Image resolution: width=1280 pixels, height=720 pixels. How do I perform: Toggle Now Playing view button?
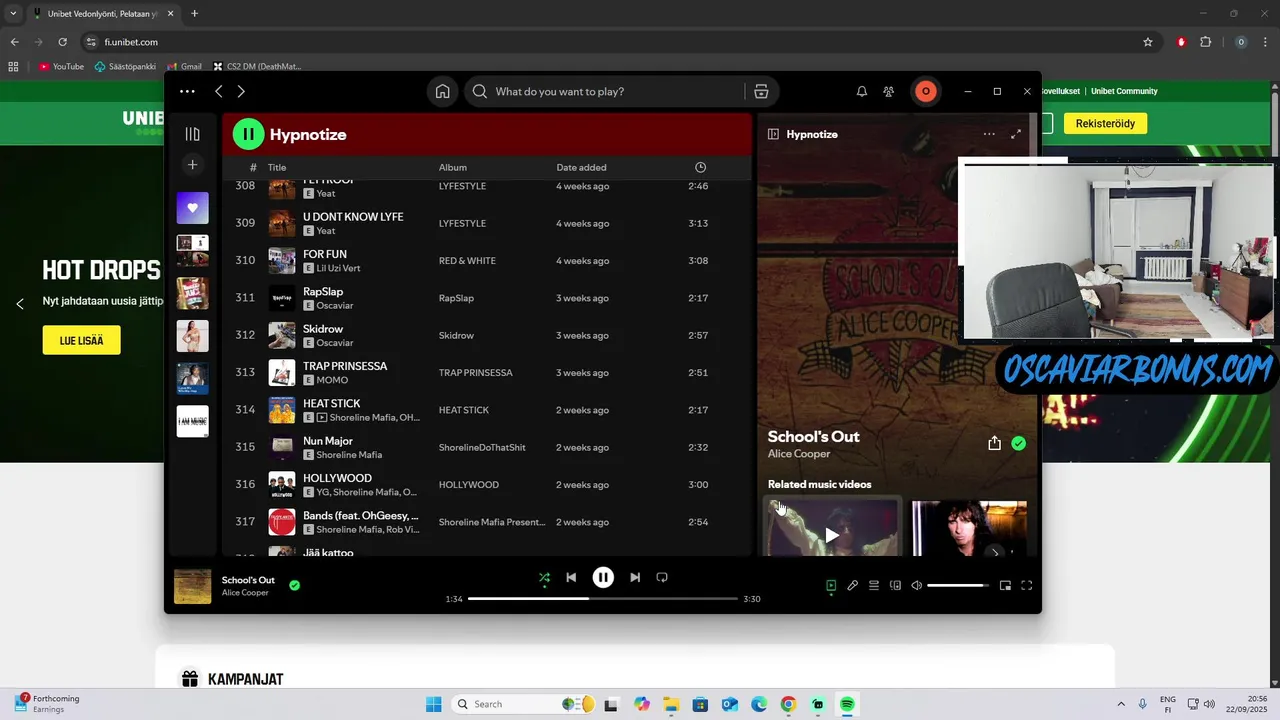[831, 586]
